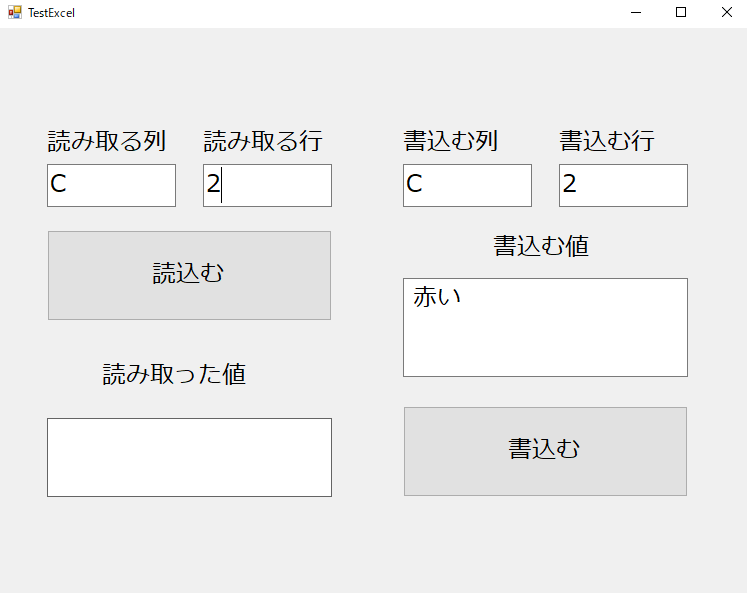Maximize the TestExcel window

(x=681, y=12)
